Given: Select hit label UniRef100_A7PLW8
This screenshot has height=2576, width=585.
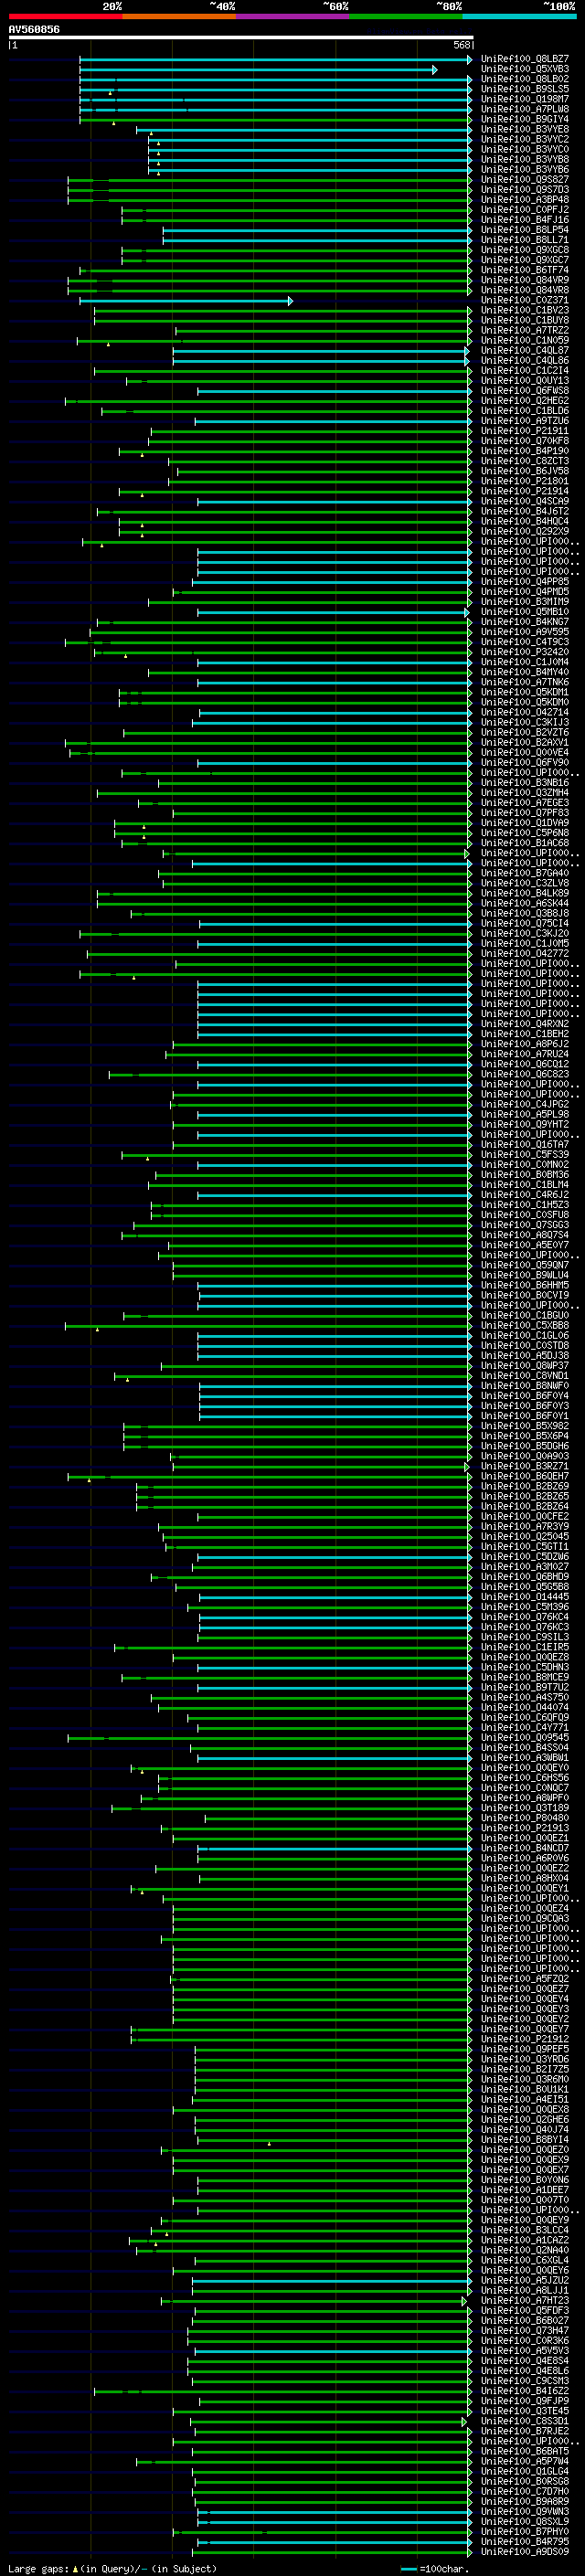Looking at the screenshot, I should 524,109.
